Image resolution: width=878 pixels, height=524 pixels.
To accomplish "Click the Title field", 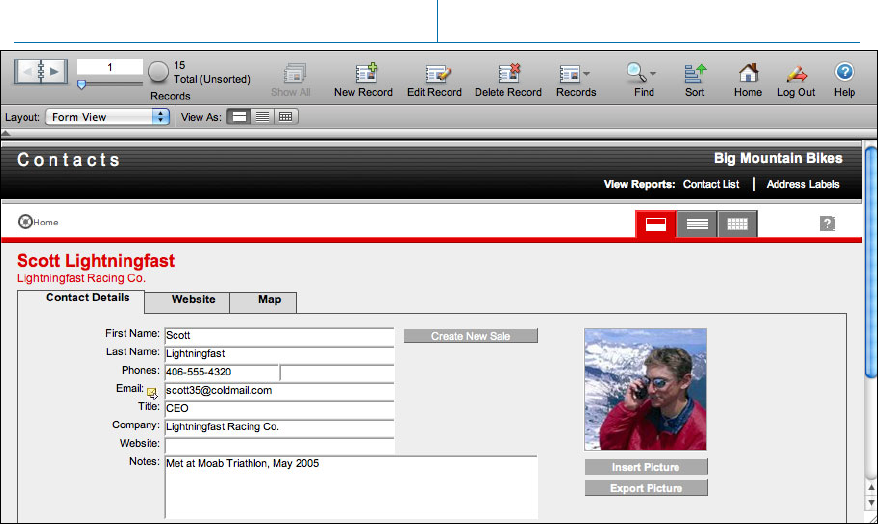I will (279, 409).
